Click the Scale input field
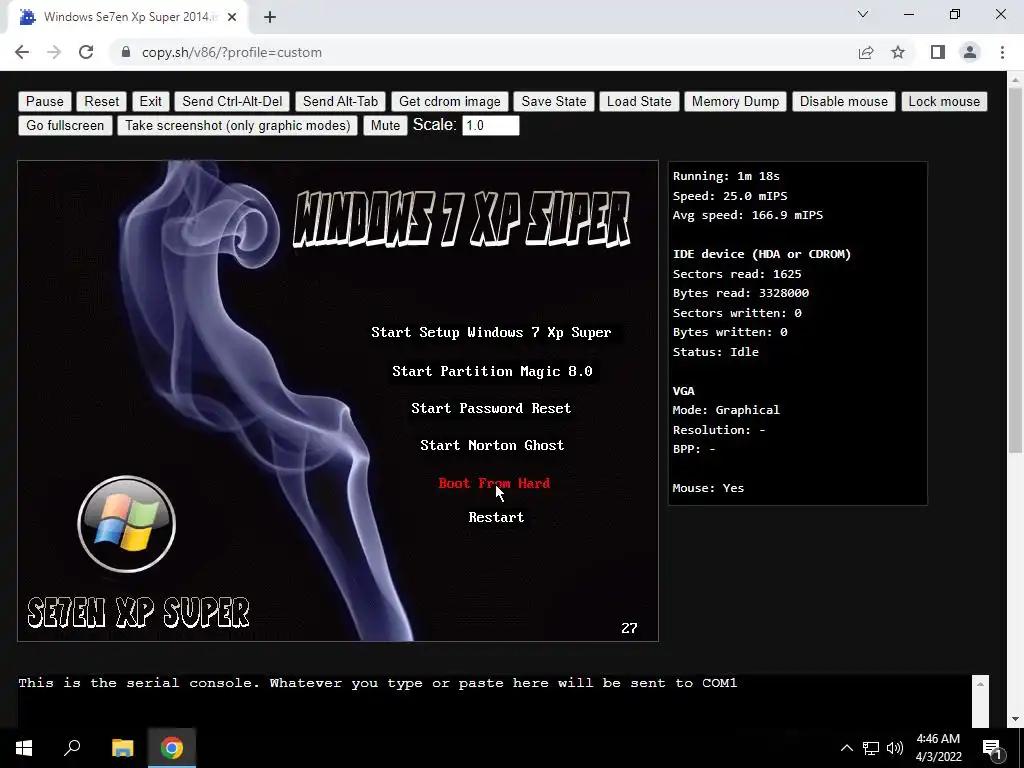This screenshot has height=768, width=1024. [x=490, y=125]
